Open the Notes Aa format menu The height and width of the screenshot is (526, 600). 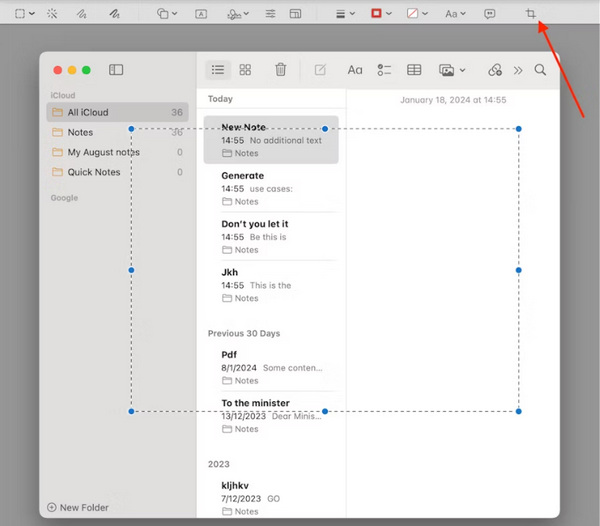click(355, 70)
